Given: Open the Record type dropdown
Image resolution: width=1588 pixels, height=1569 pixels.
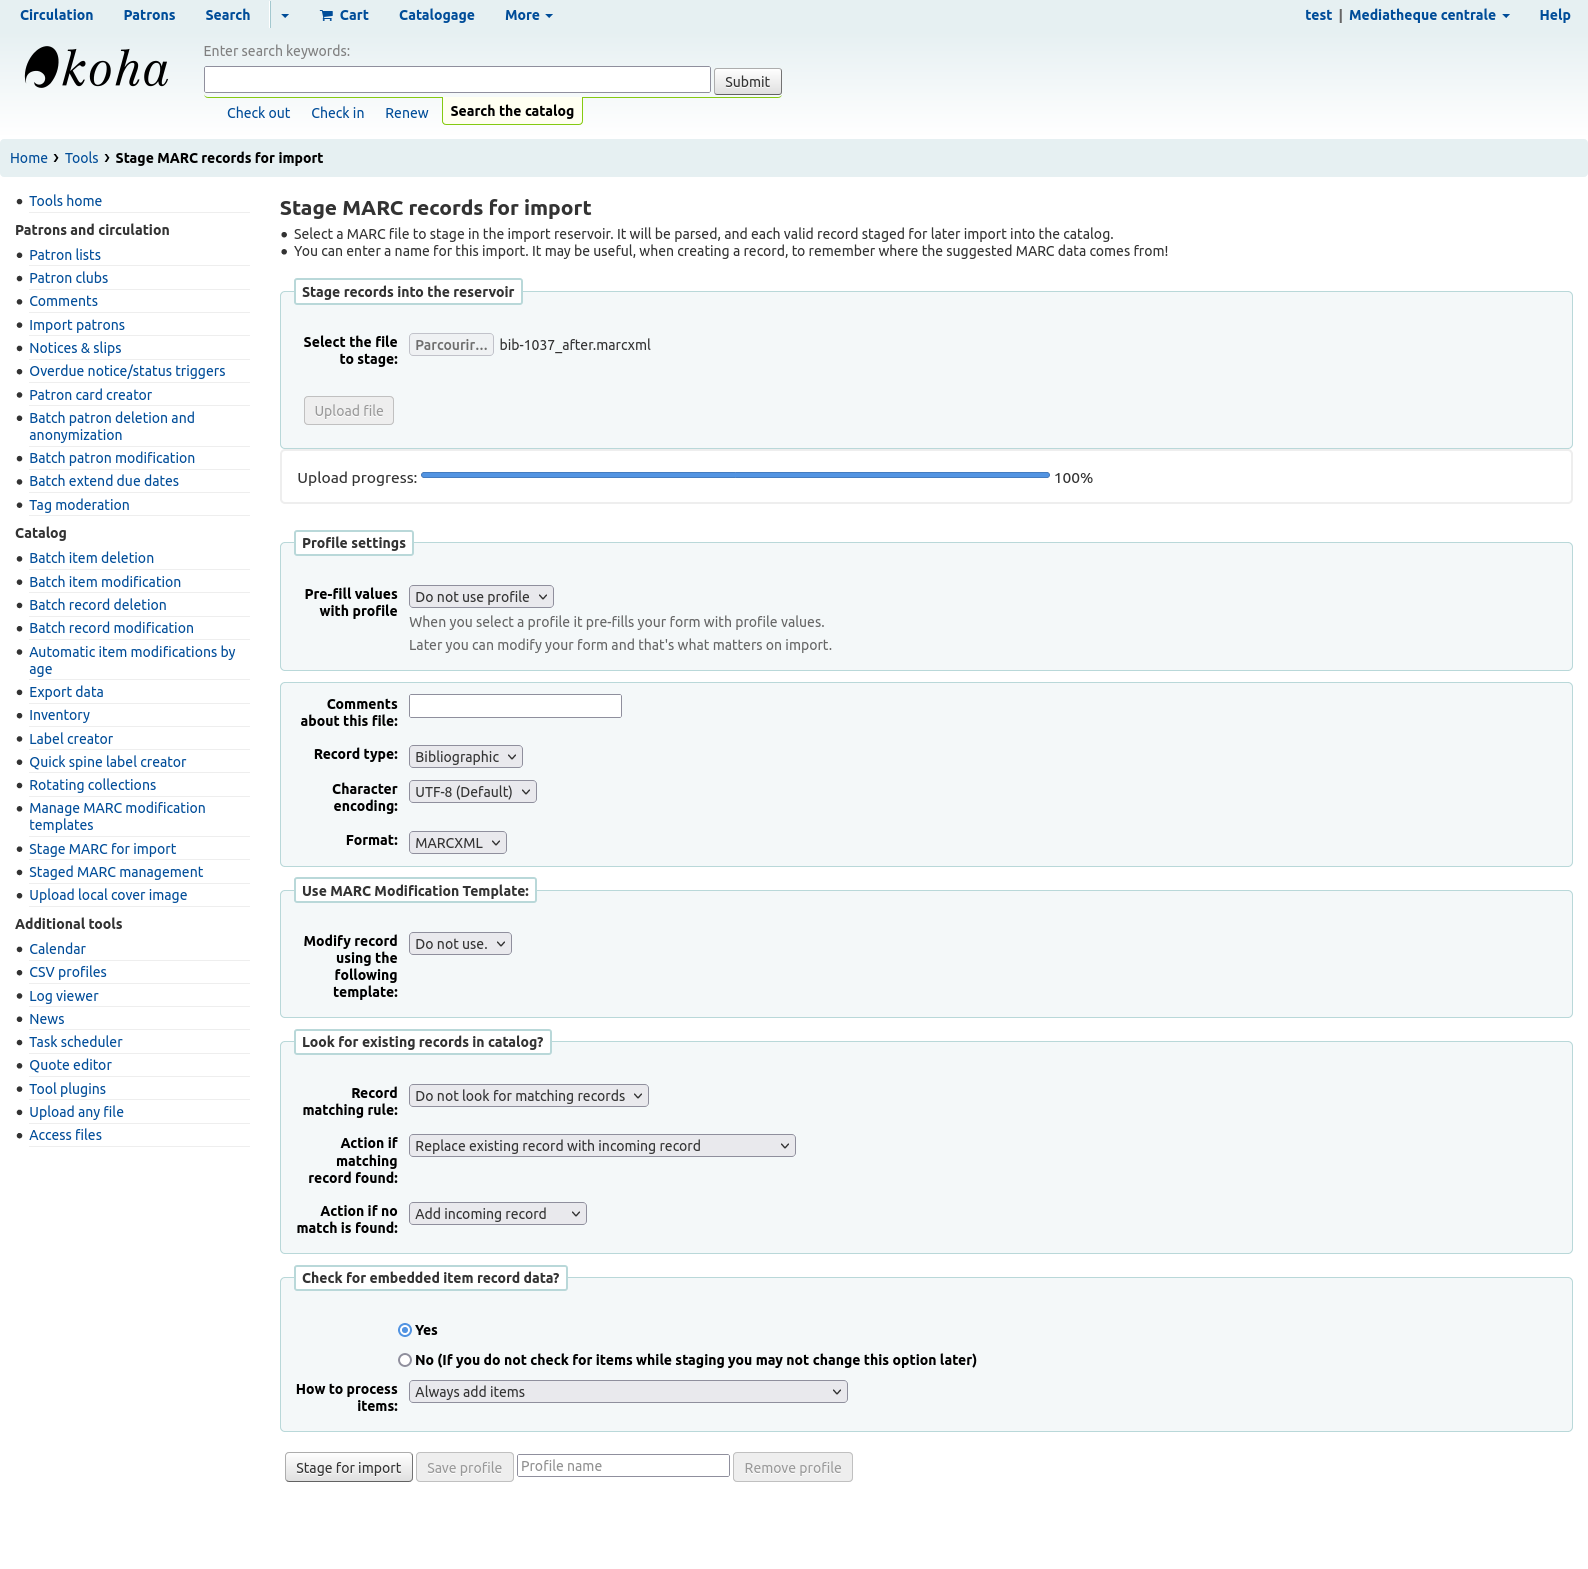Looking at the screenshot, I should click(x=465, y=757).
